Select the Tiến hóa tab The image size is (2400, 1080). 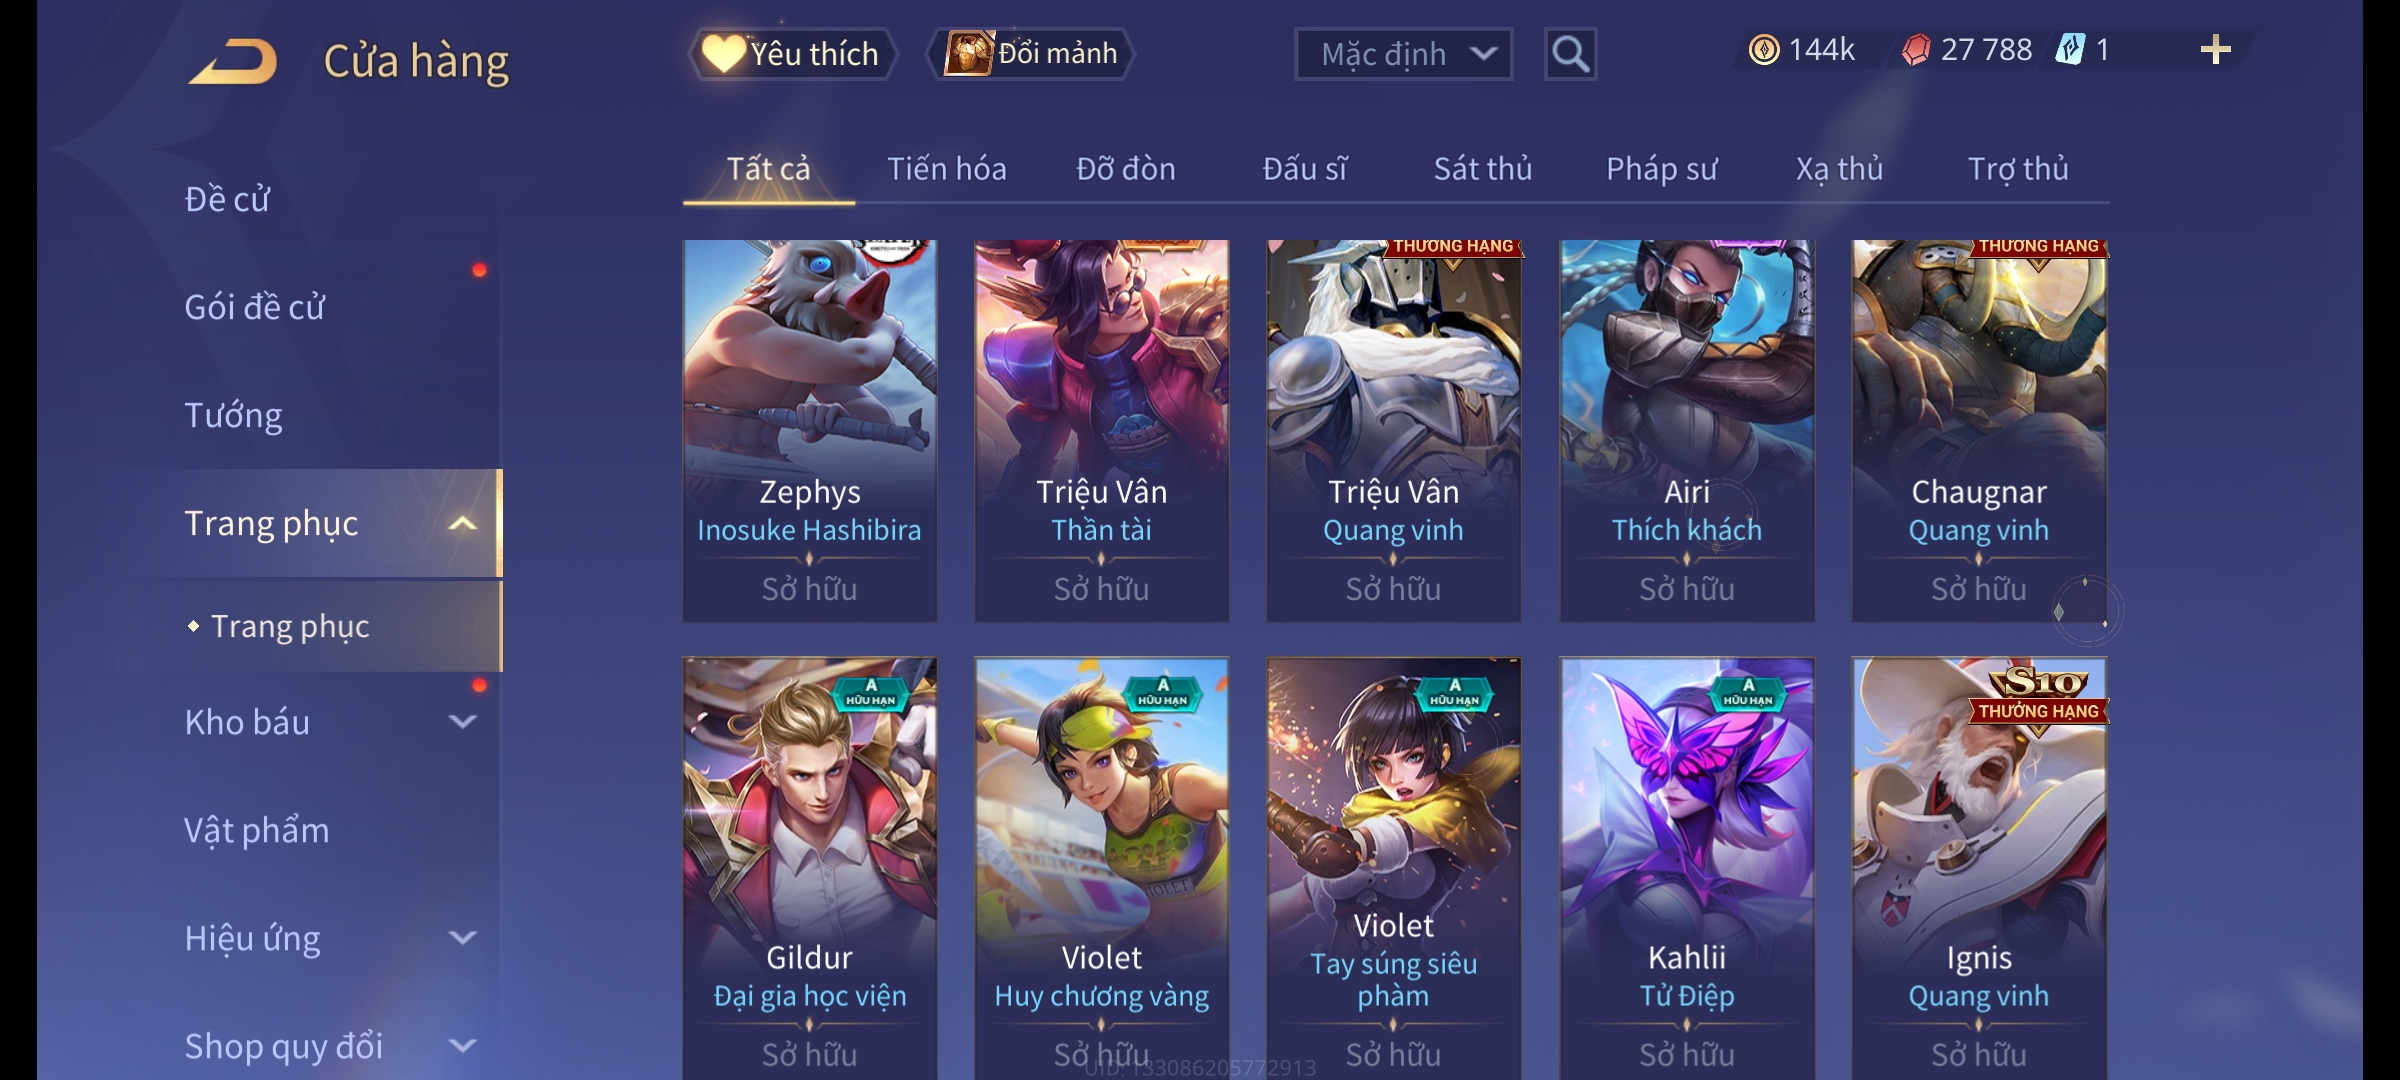coord(946,169)
